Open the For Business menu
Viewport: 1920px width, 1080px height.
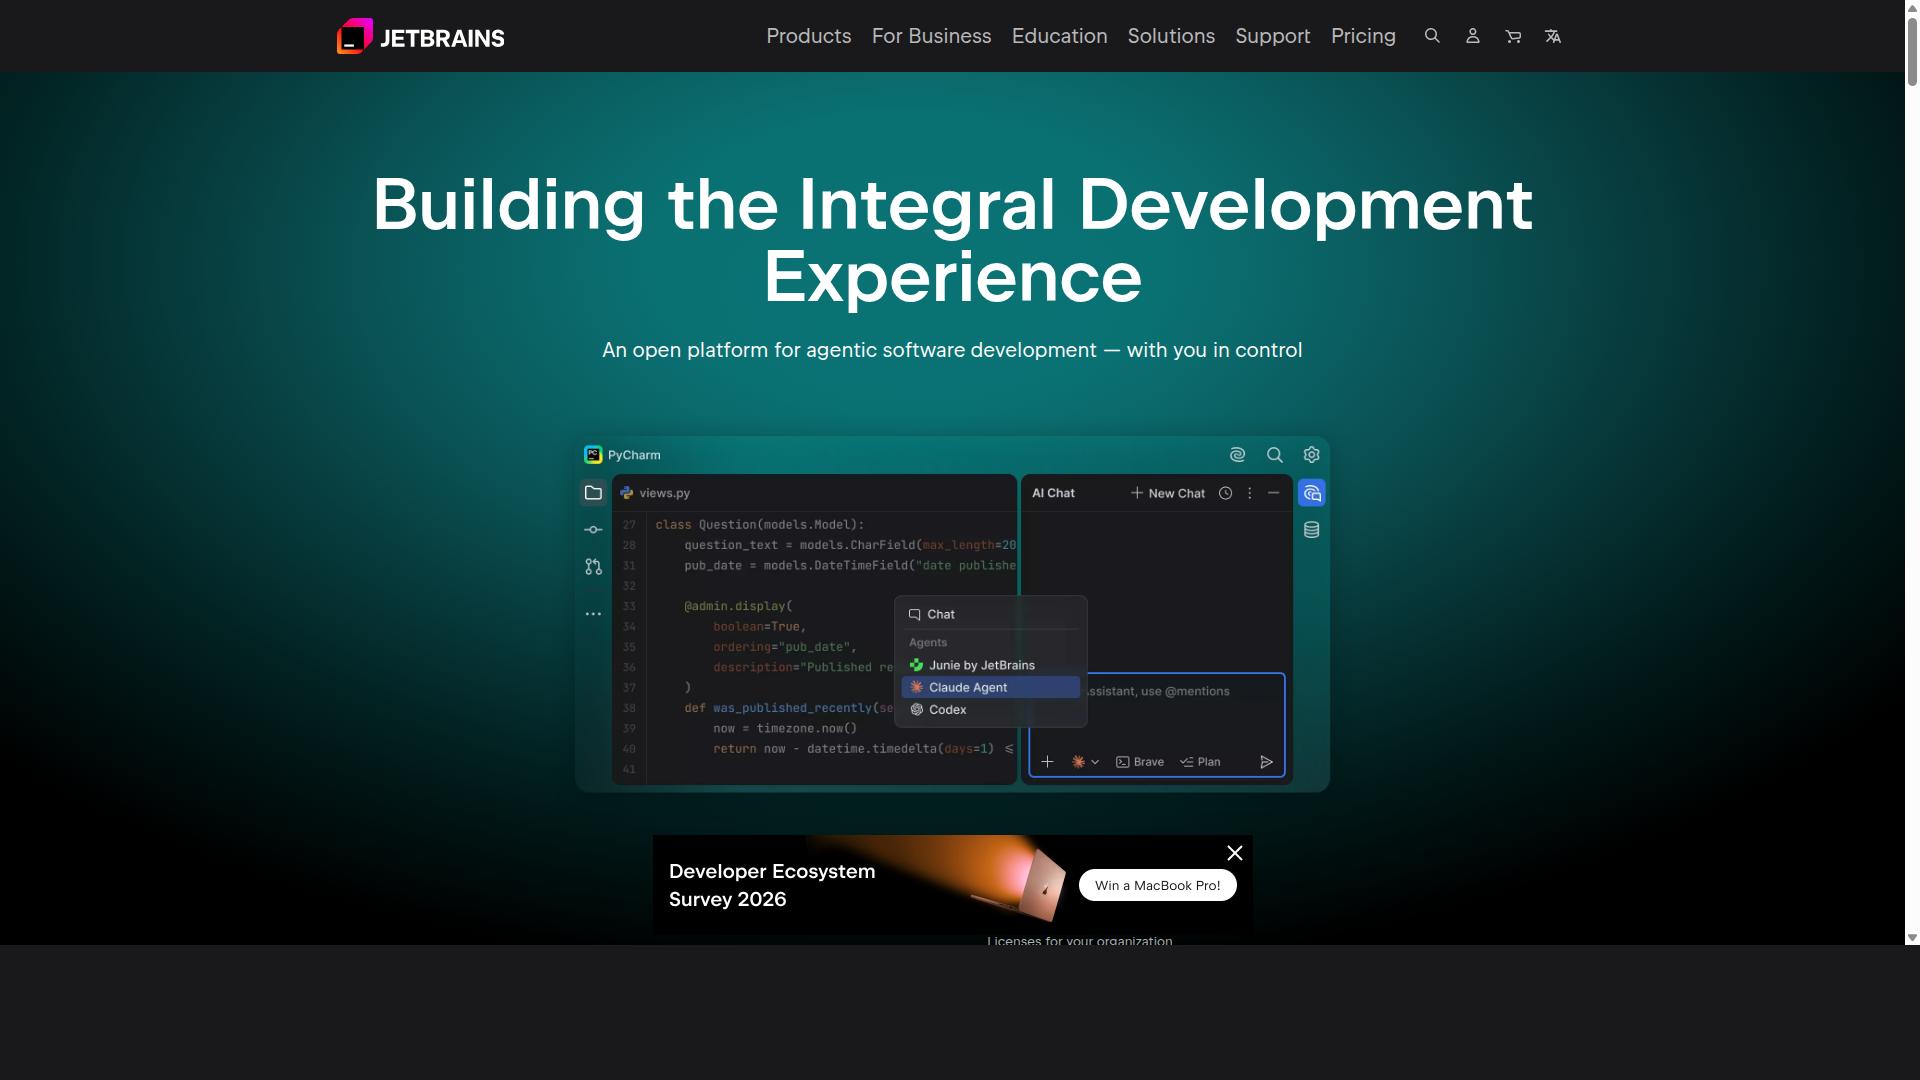932,36
